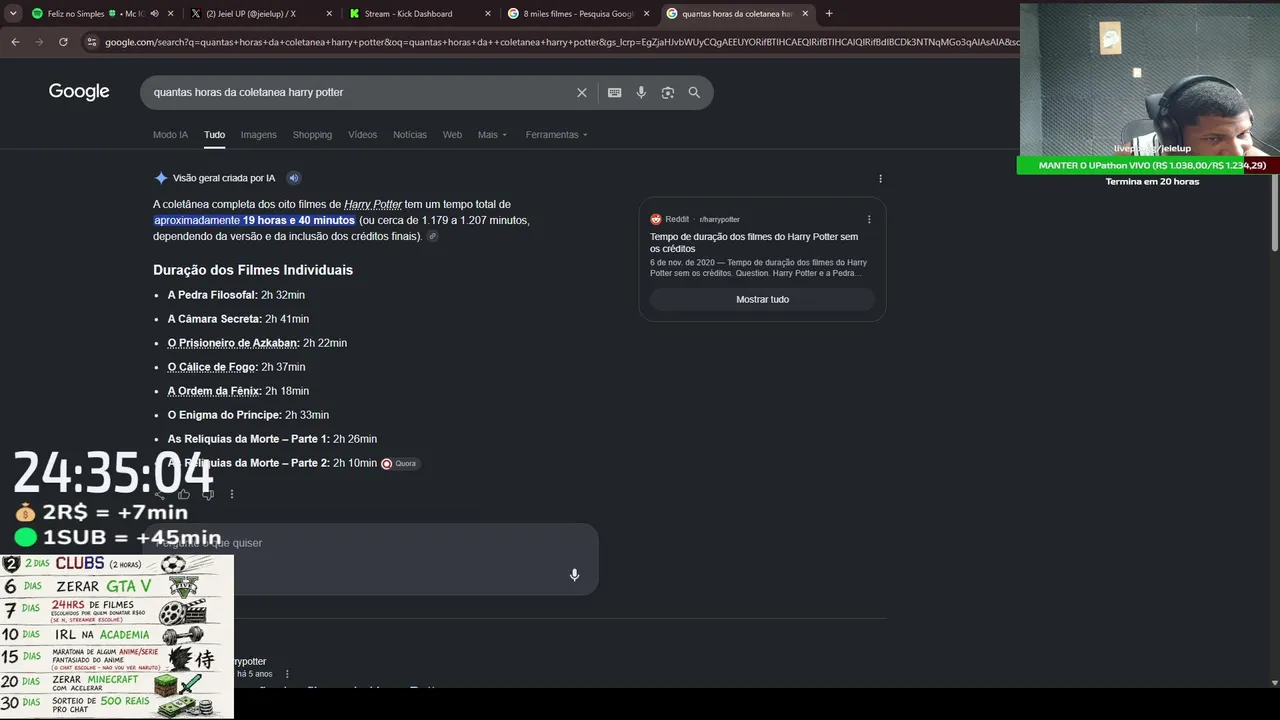Mute audio on the Spotify tab
1280x720 pixels.
153,14
